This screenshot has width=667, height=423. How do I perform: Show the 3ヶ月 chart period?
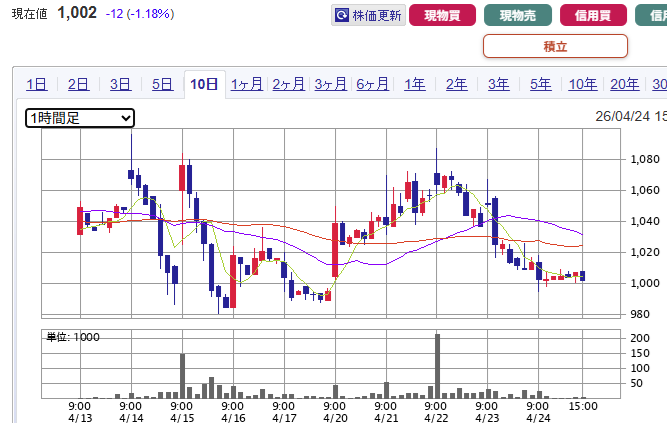[x=330, y=84]
